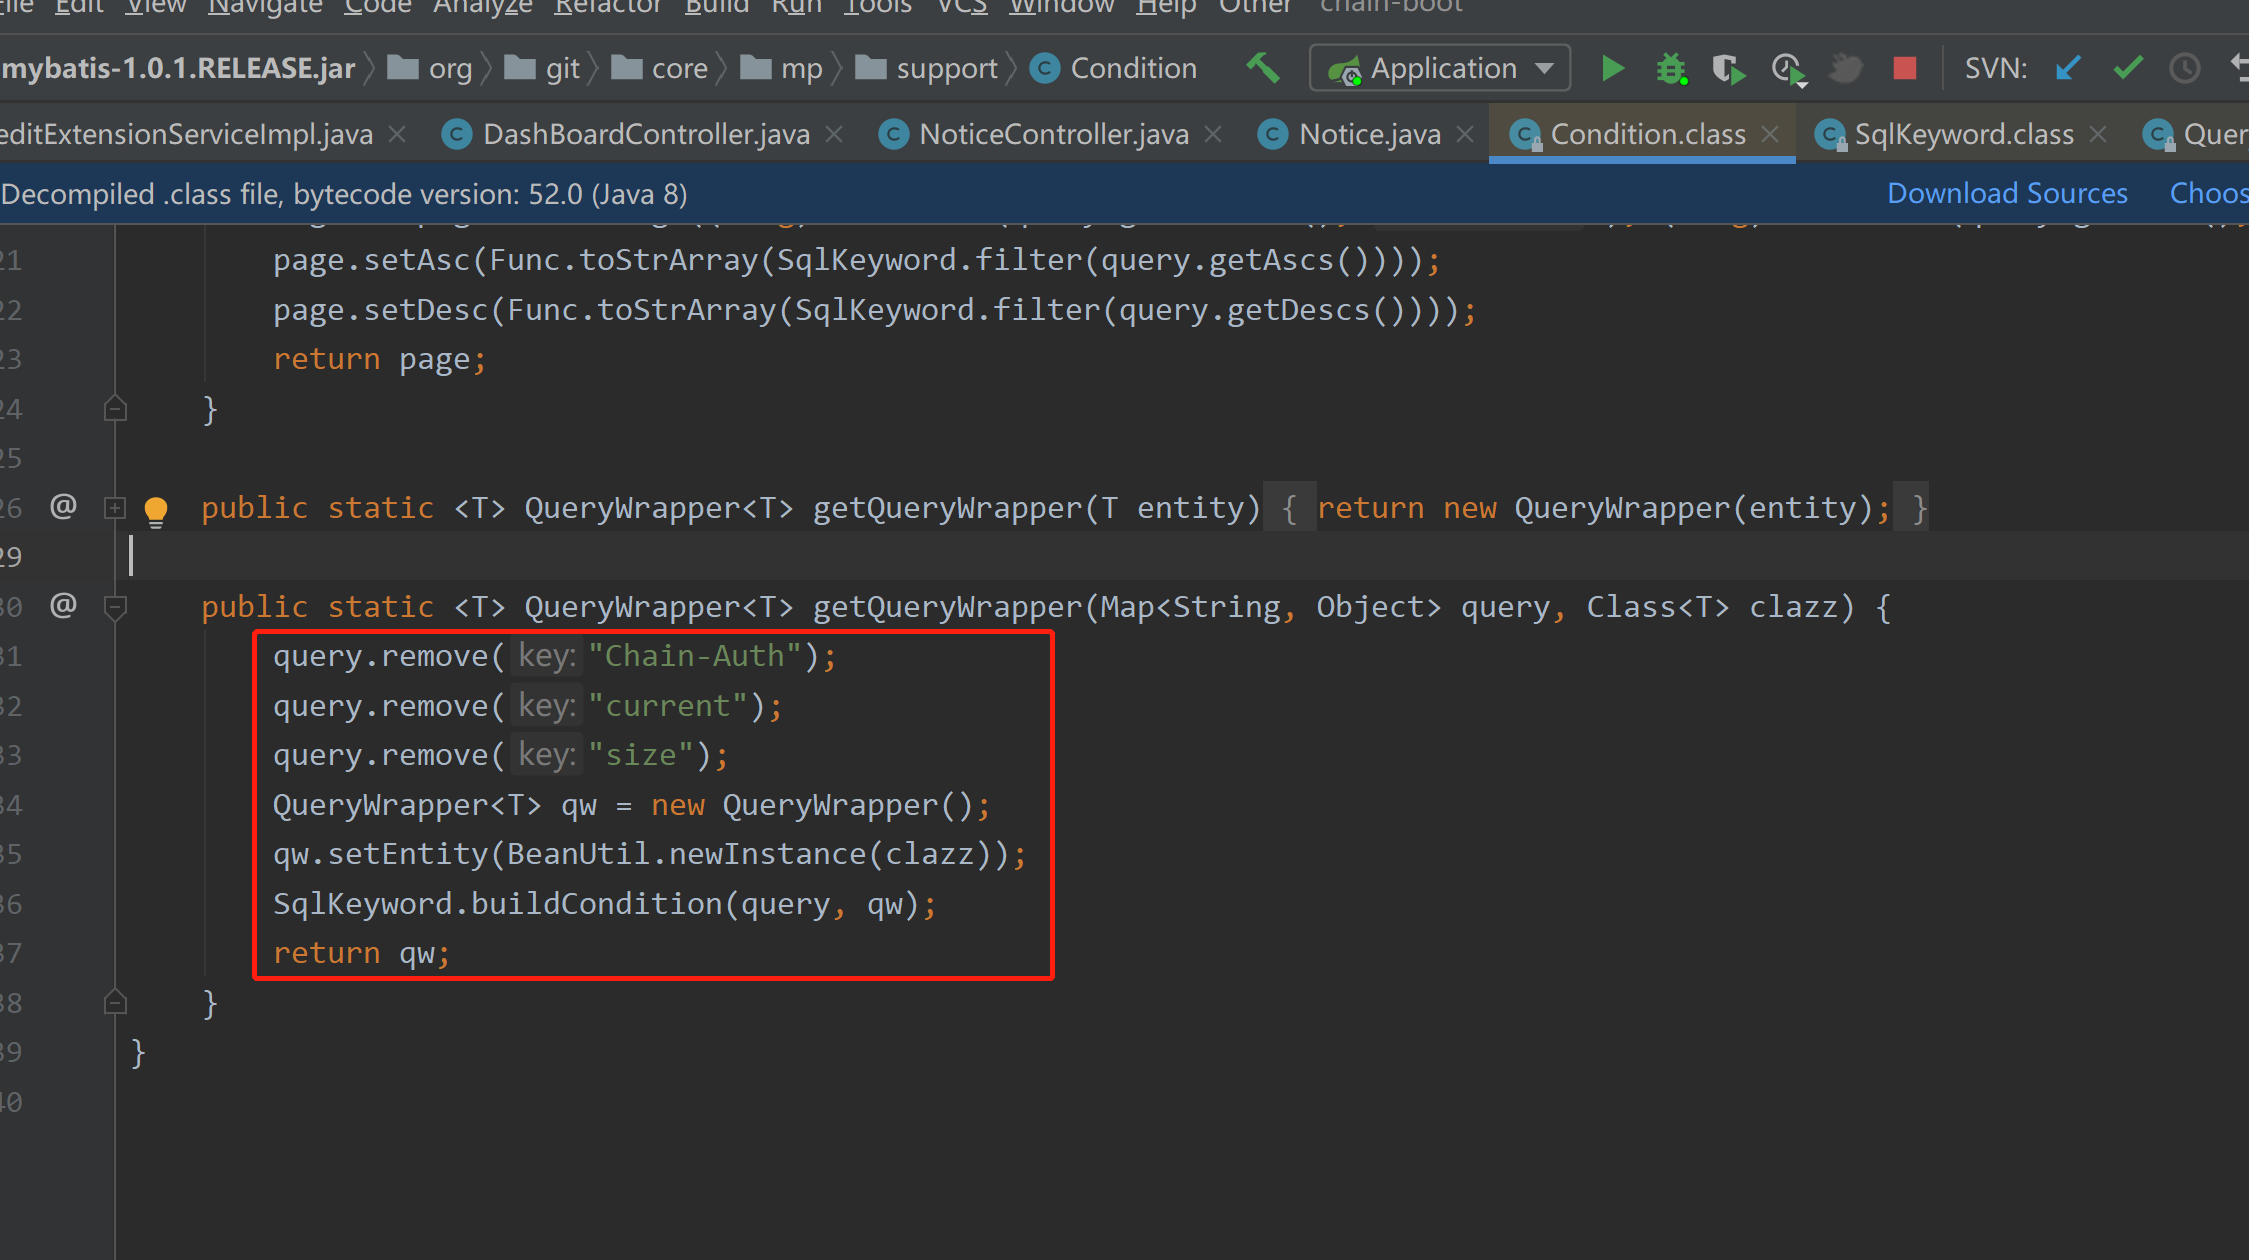Click the 'return page;' statement

click(380, 359)
